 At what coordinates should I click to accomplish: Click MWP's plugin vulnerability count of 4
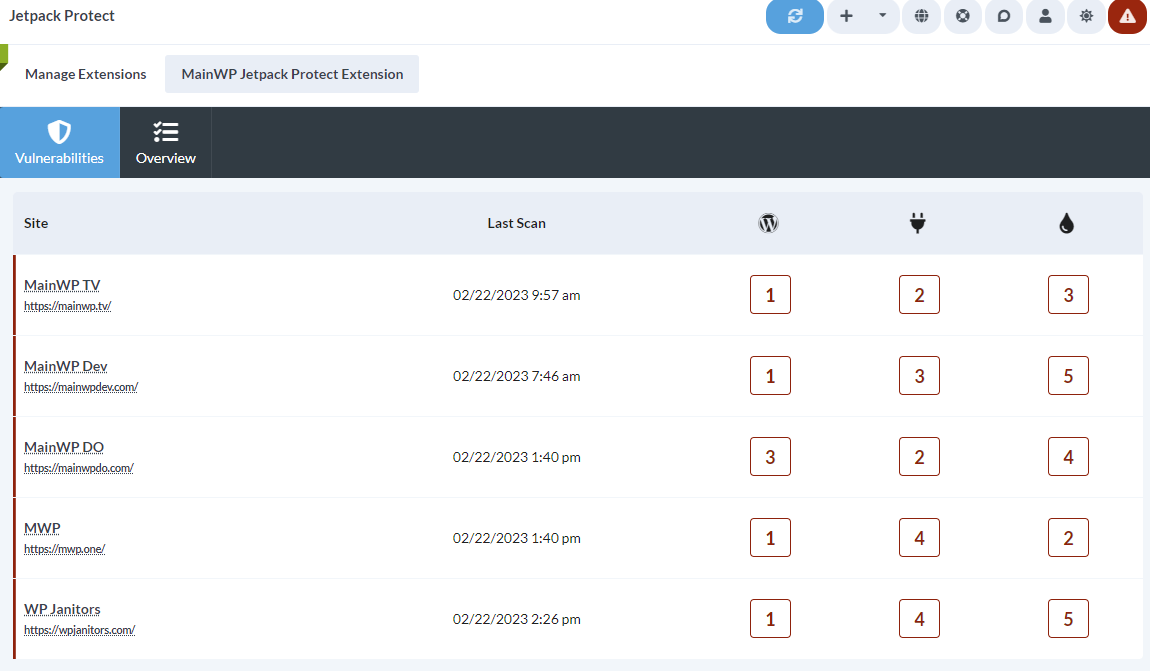918,537
